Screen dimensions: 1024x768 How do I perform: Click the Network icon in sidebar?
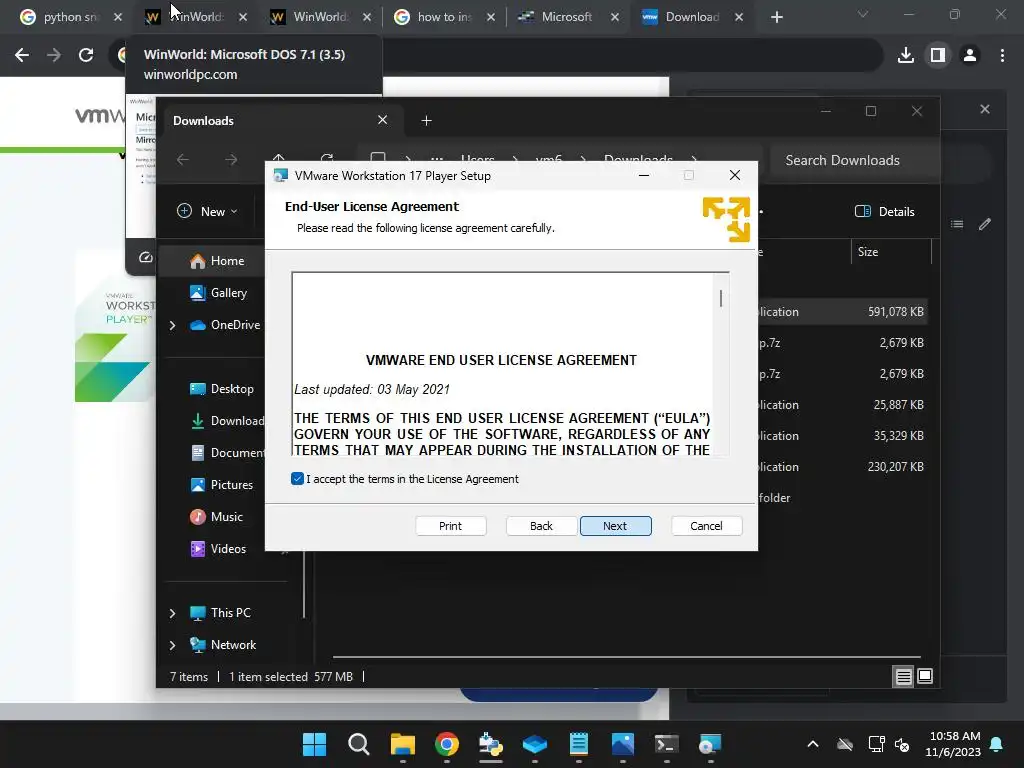[198, 645]
